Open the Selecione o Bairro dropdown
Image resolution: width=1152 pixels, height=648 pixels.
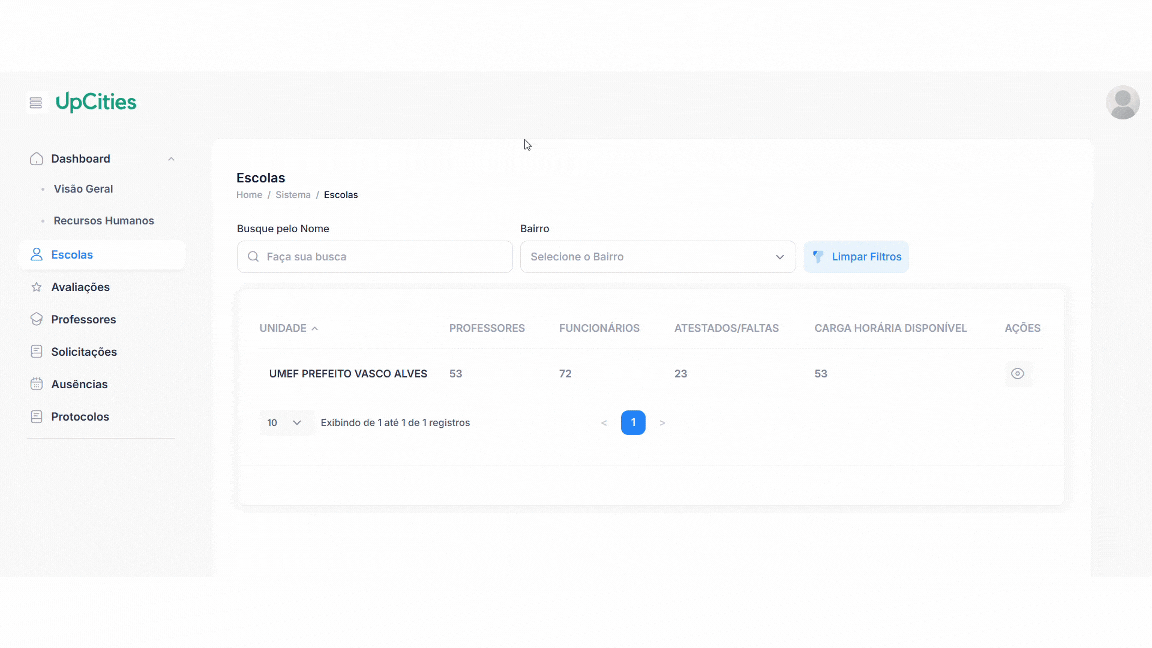click(658, 256)
